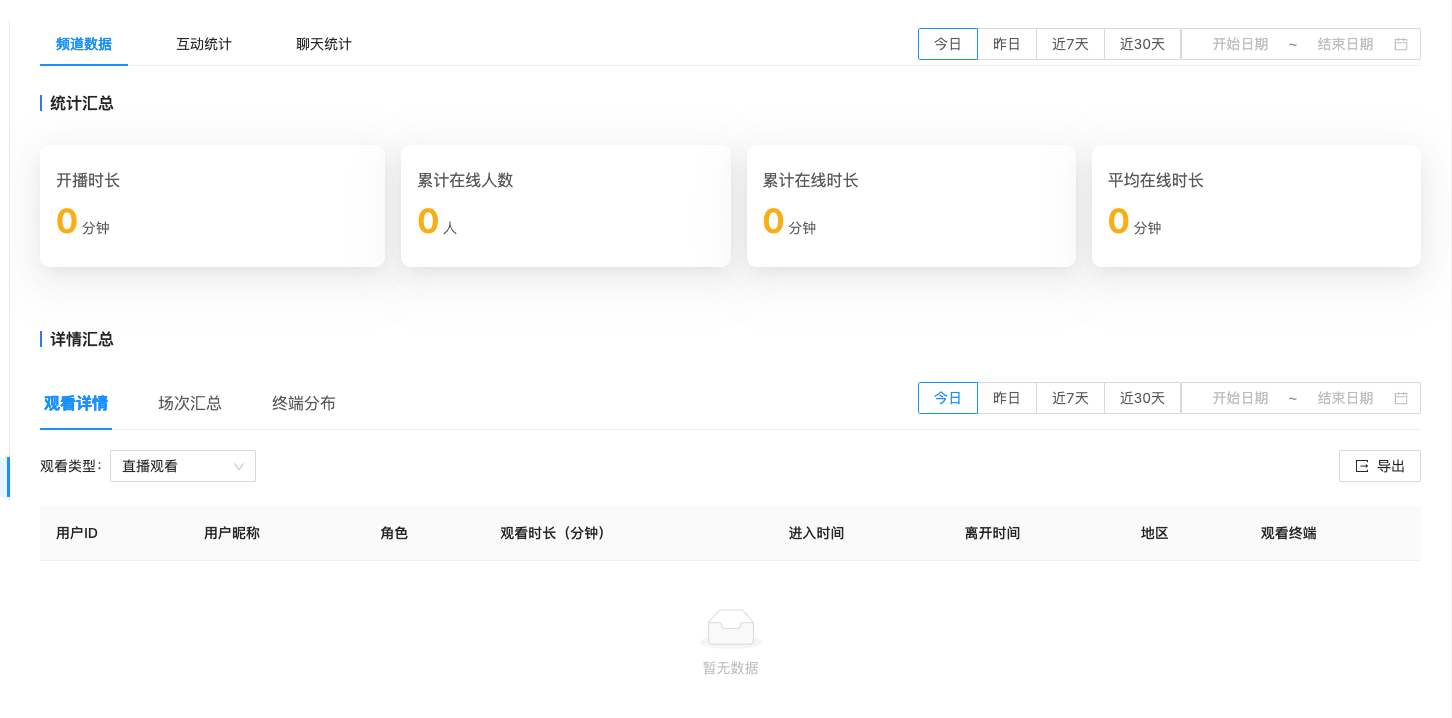Open calendar icon in 统计汇总 date range picker
This screenshot has width=1452, height=718.
tap(1400, 44)
